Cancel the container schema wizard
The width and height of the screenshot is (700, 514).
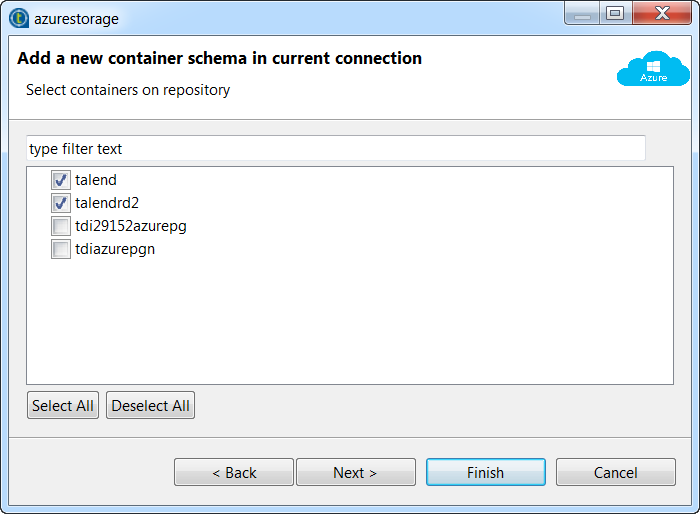[x=615, y=473]
